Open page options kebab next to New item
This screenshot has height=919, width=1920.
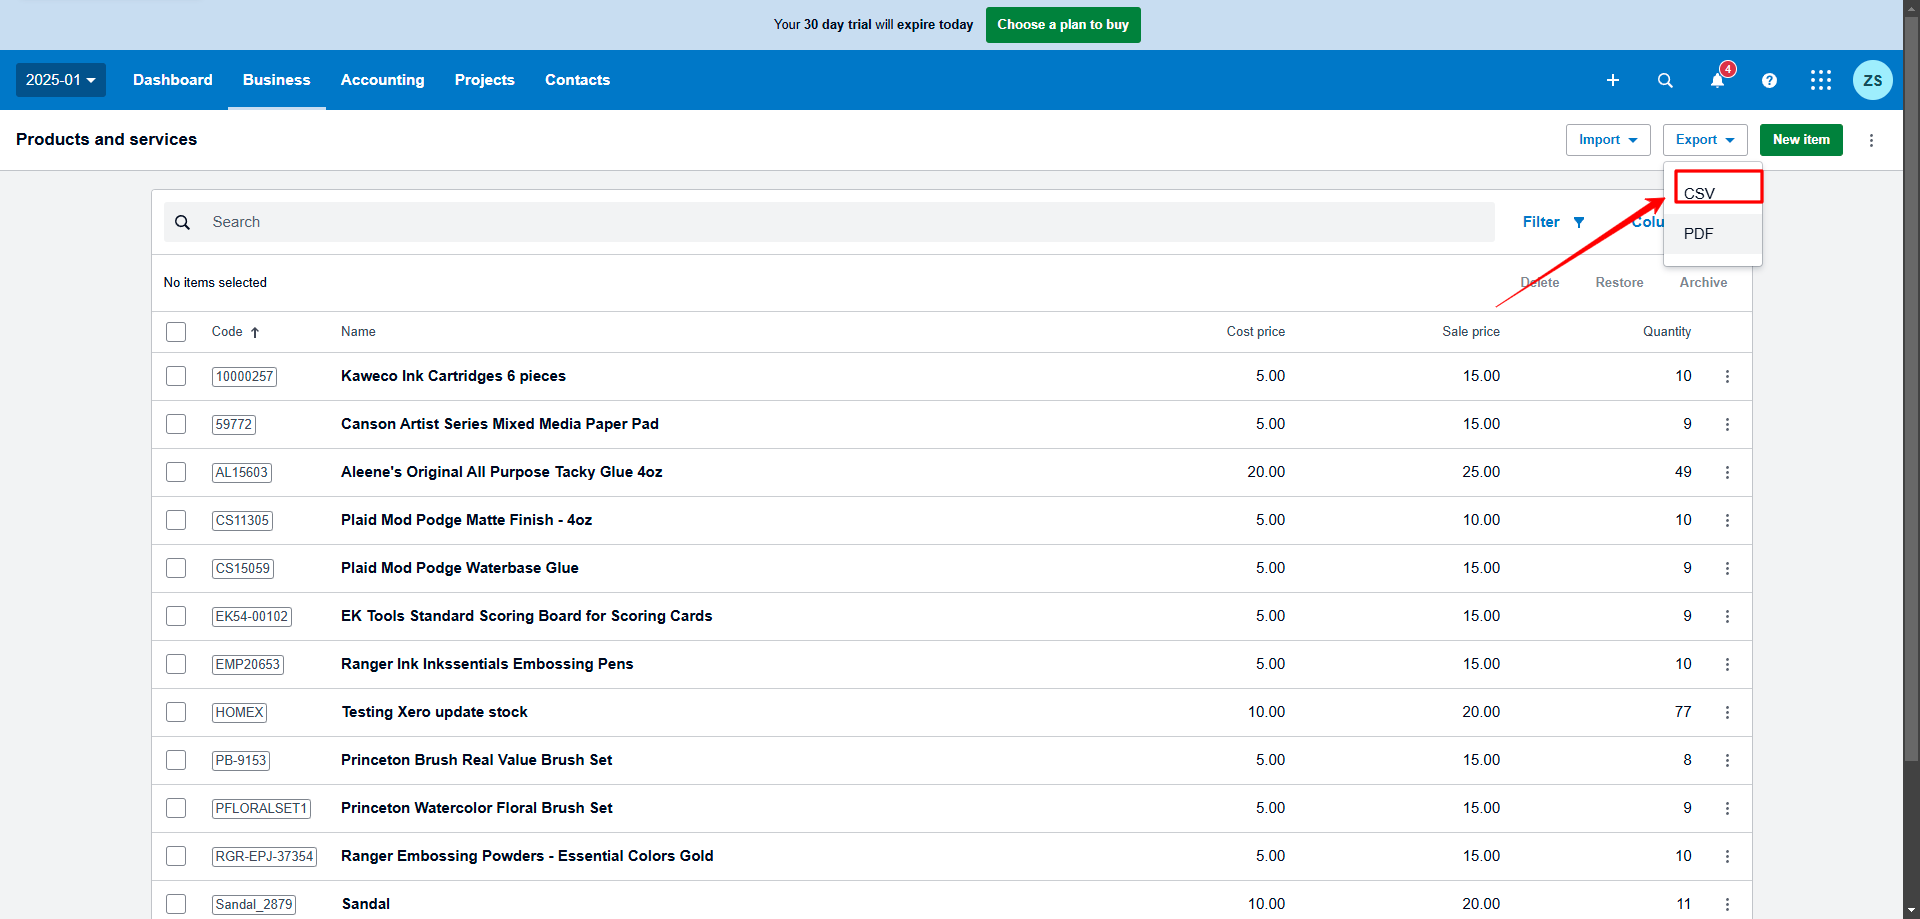[1871, 140]
